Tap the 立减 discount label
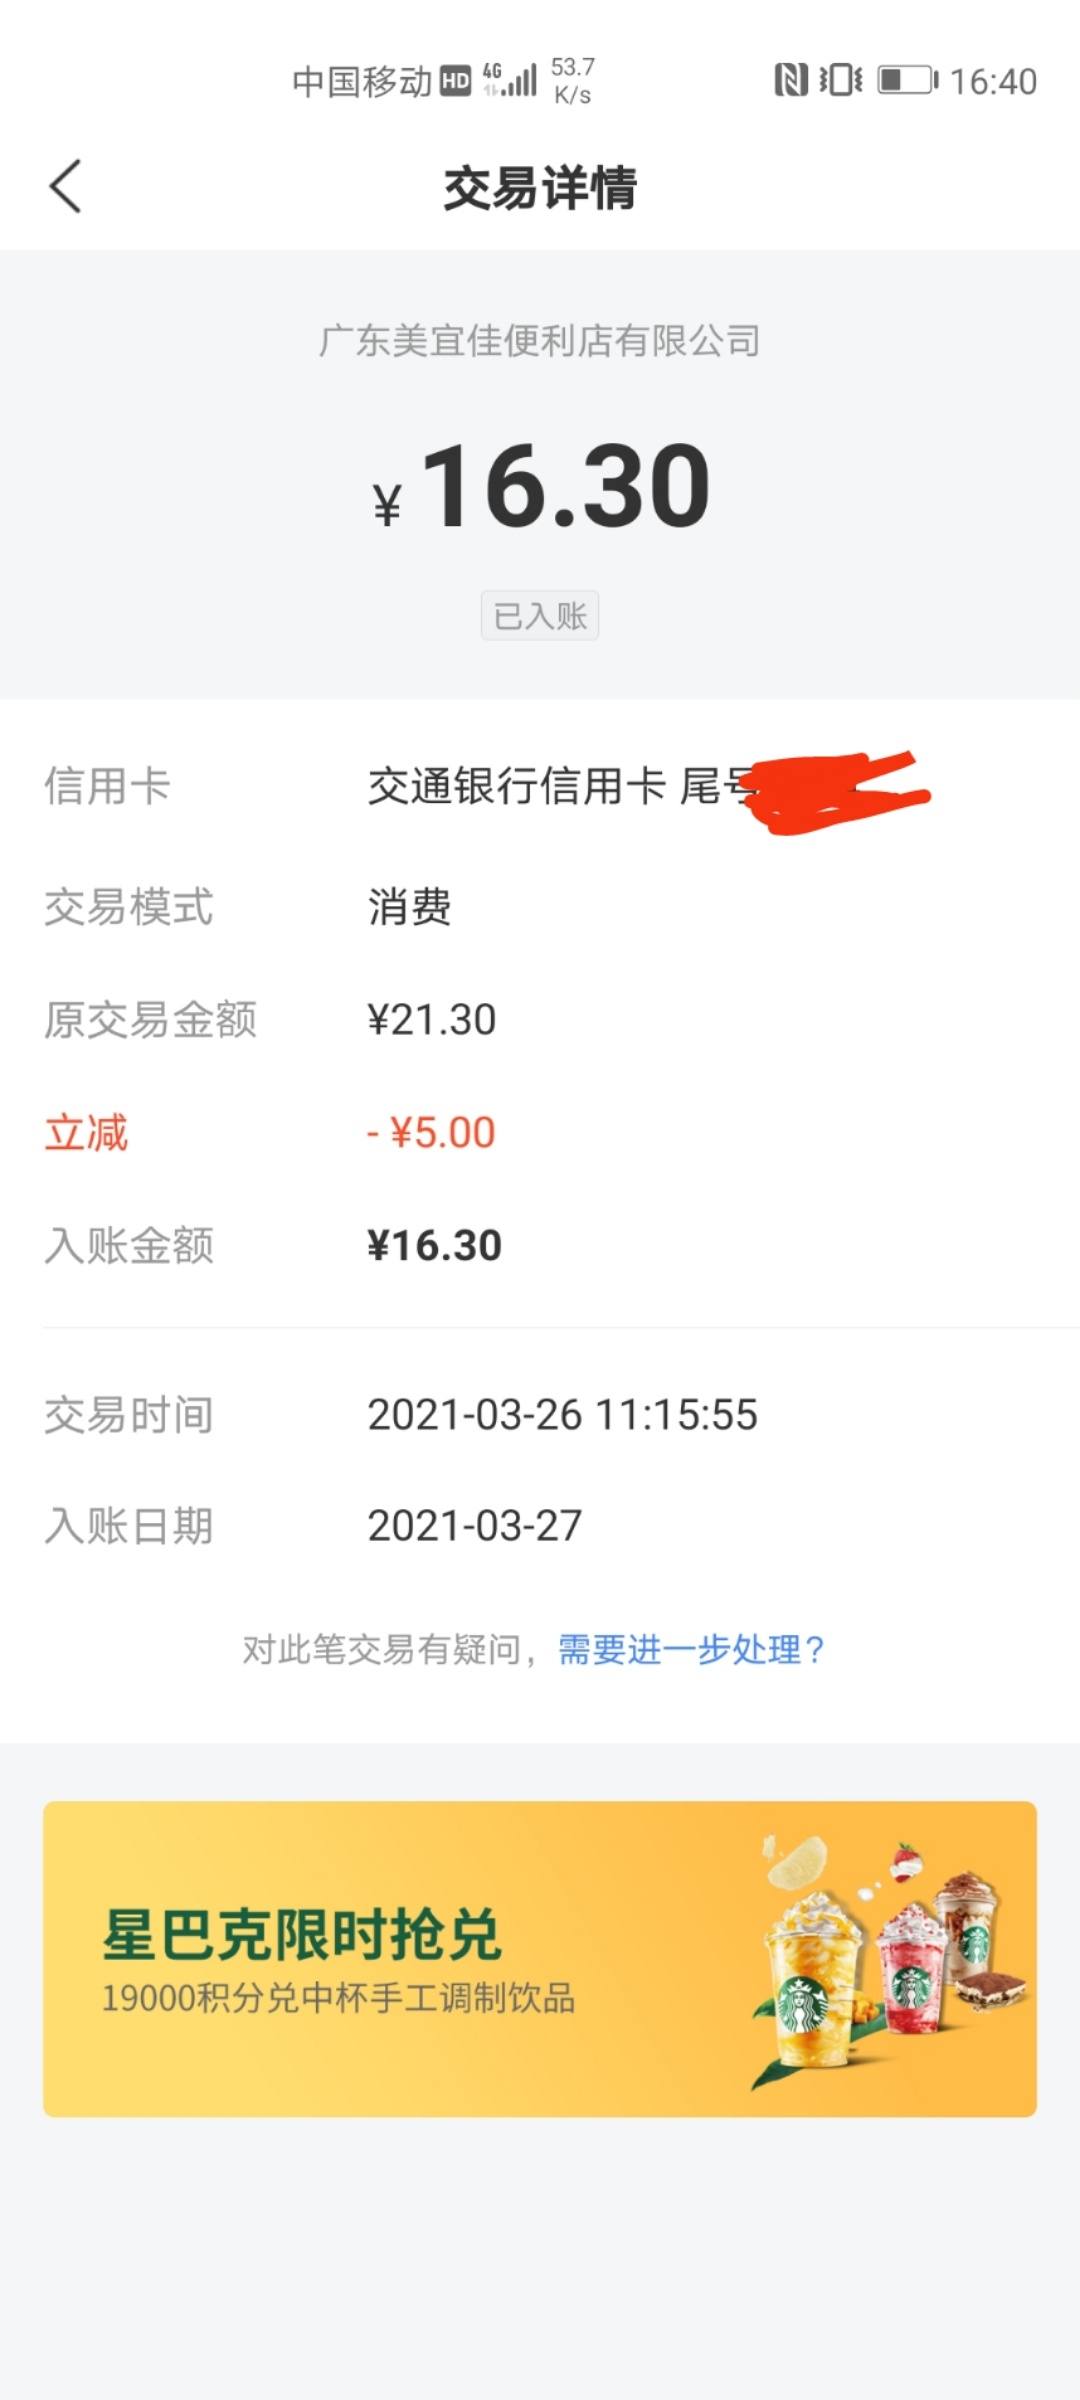 tap(86, 1133)
